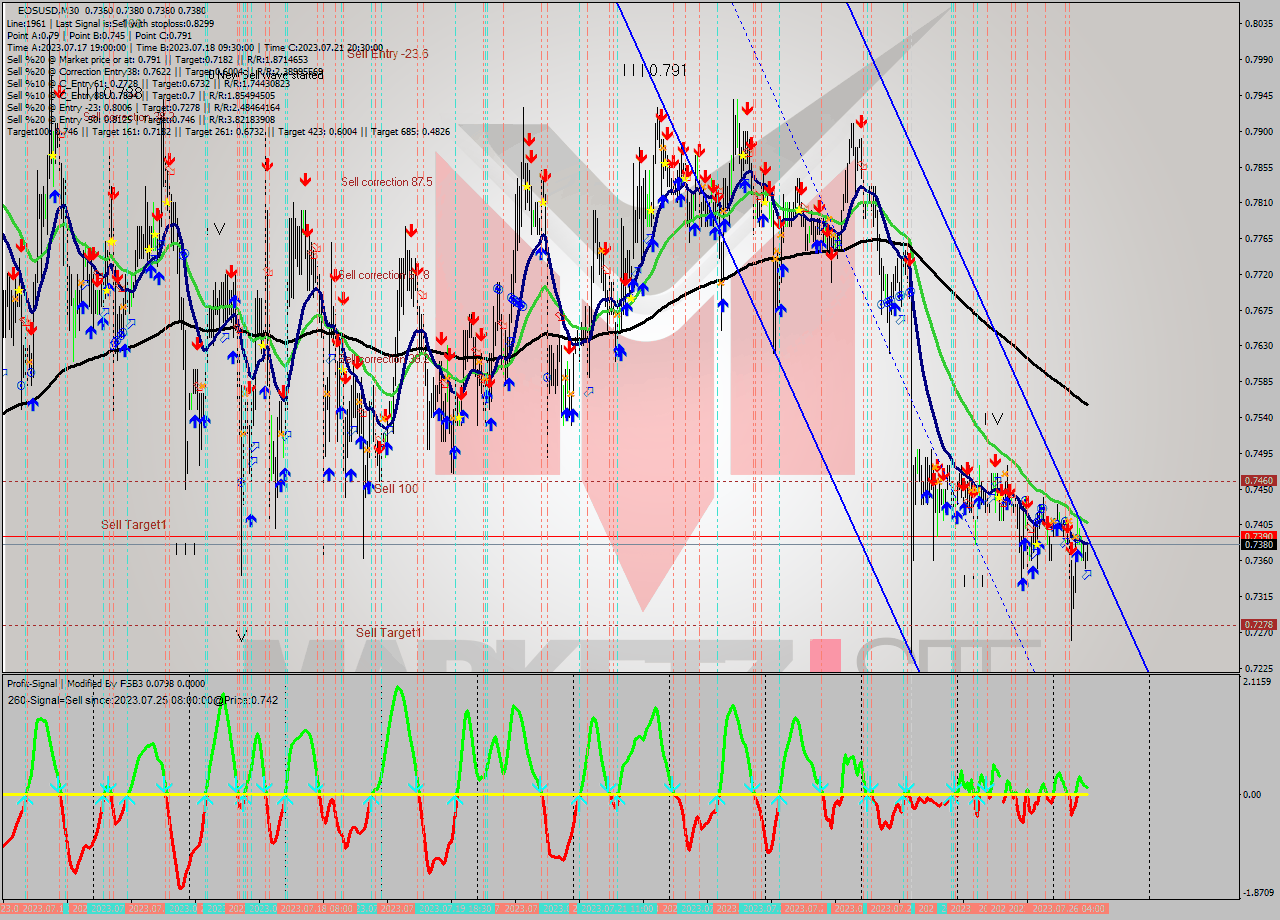This screenshot has width=1280, height=920.
Task: Click the 'Sell Entry -23.6' chart label
Action: (x=388, y=54)
